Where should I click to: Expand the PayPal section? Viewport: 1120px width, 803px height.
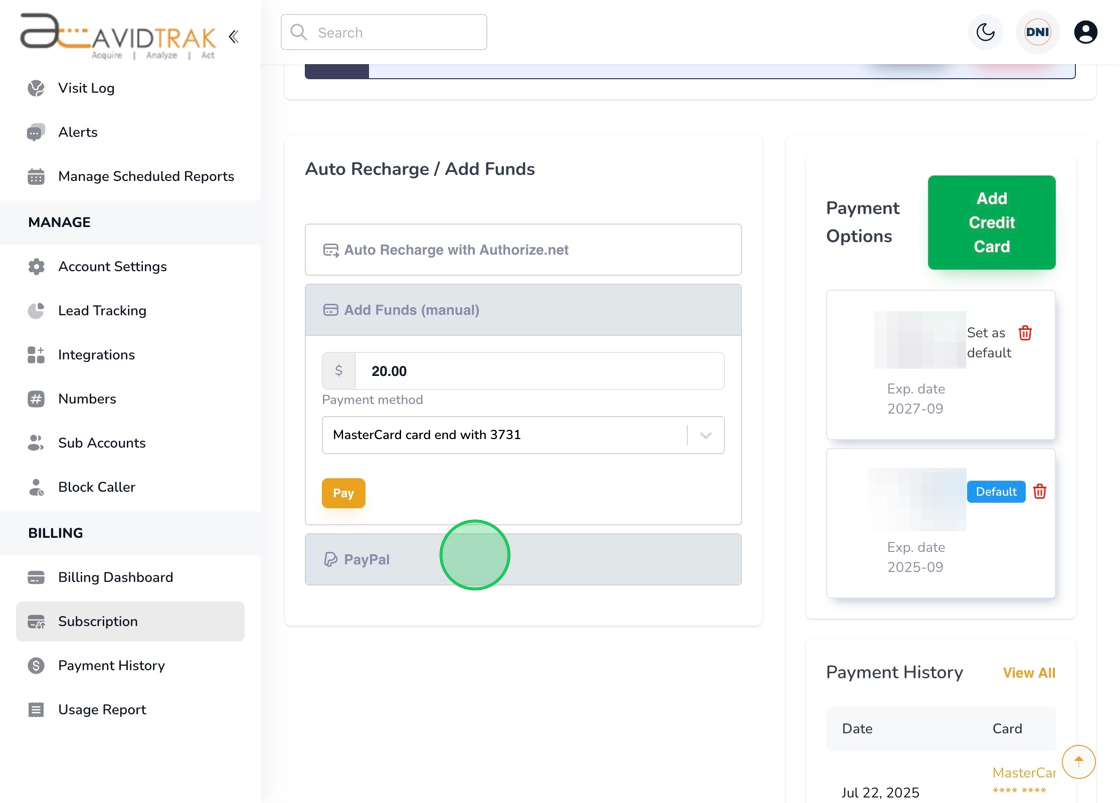coord(523,559)
